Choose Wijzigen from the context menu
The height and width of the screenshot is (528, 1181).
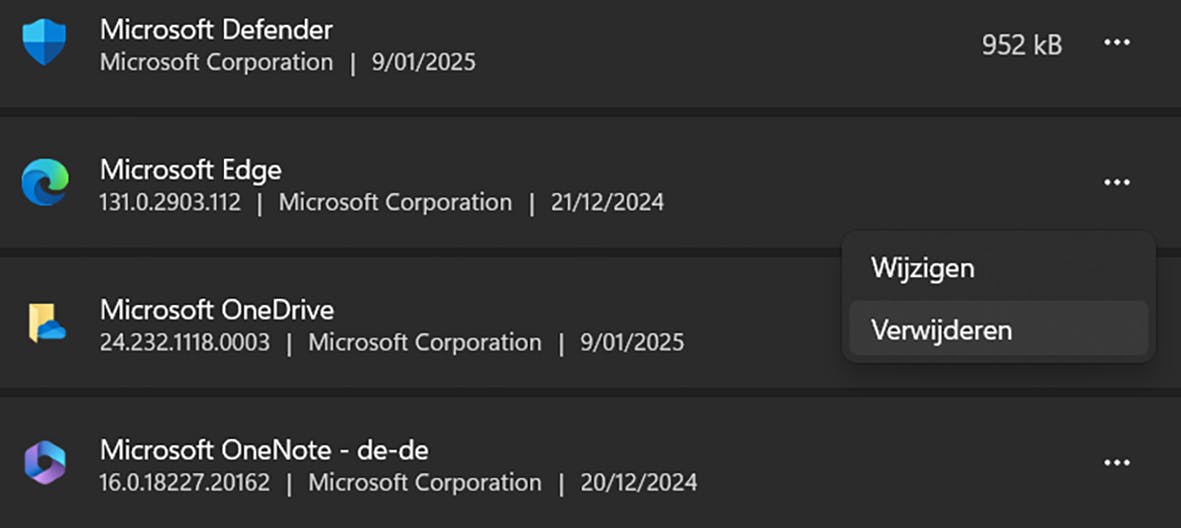pos(922,268)
